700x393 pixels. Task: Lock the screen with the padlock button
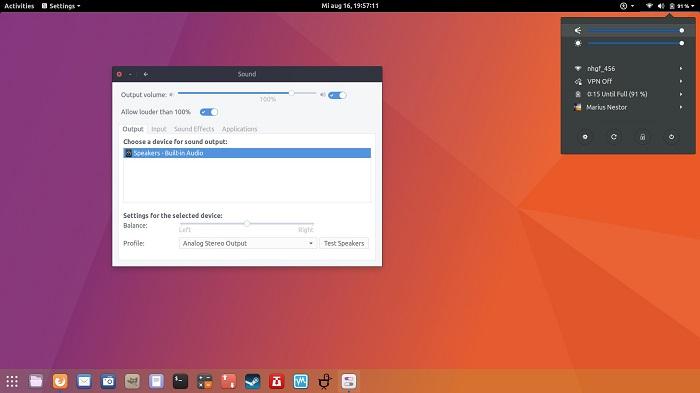tap(642, 137)
